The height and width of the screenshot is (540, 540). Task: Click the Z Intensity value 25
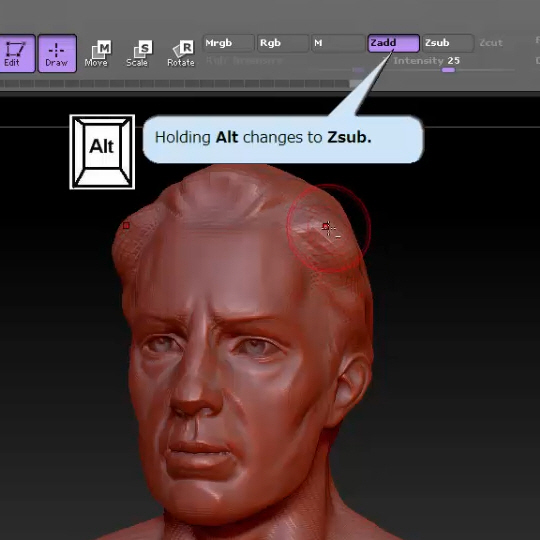454,61
